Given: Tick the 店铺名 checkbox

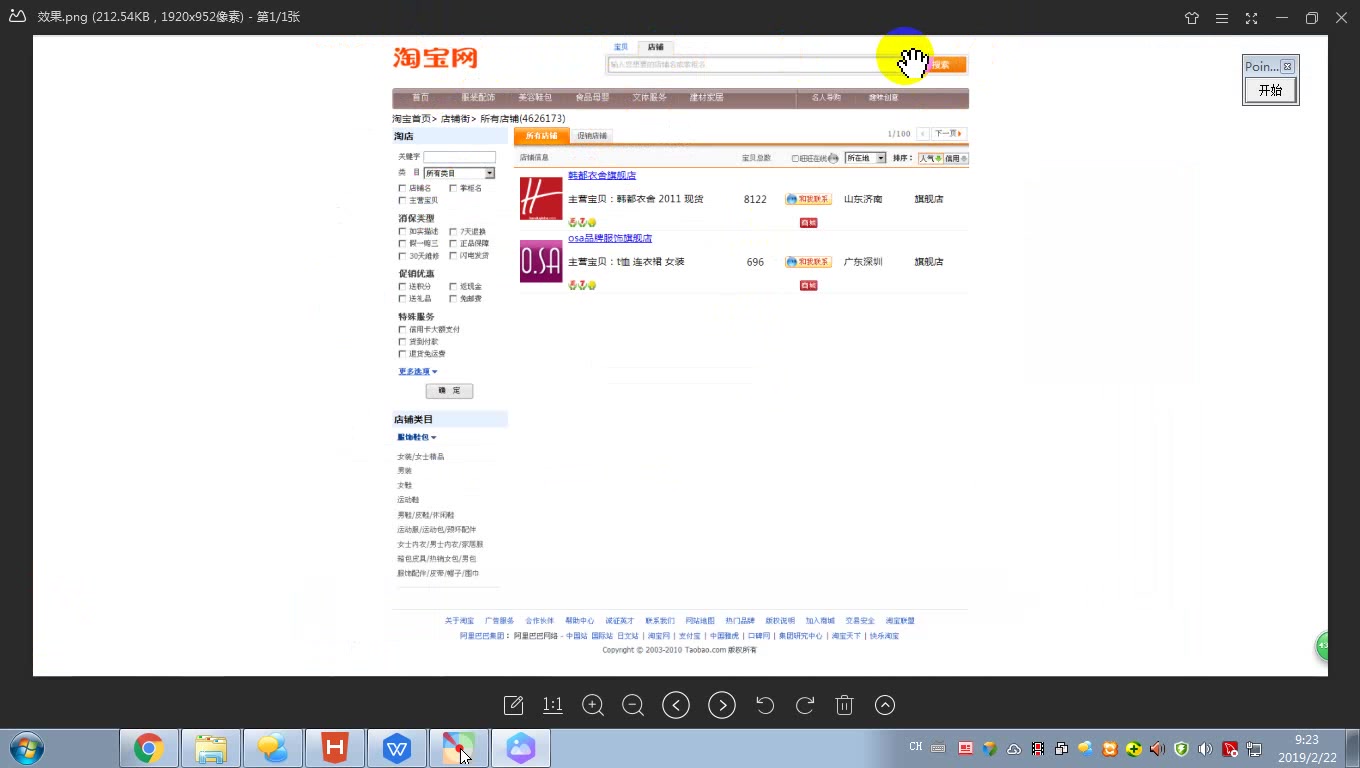Looking at the screenshot, I should (402, 188).
